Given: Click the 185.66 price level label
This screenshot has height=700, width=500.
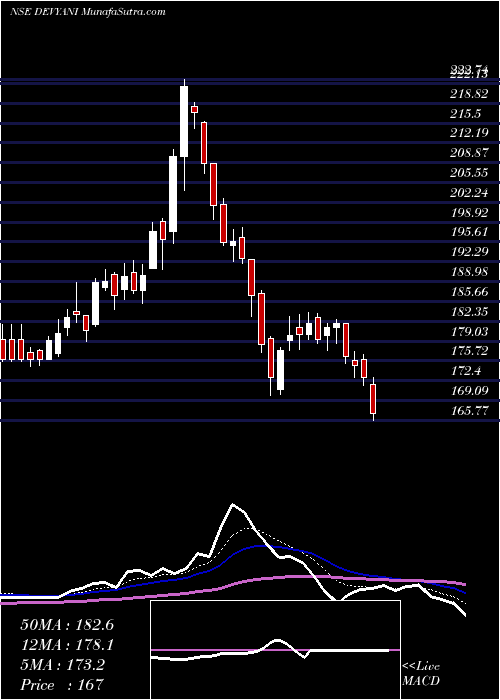Looking at the screenshot, I should tap(469, 292).
